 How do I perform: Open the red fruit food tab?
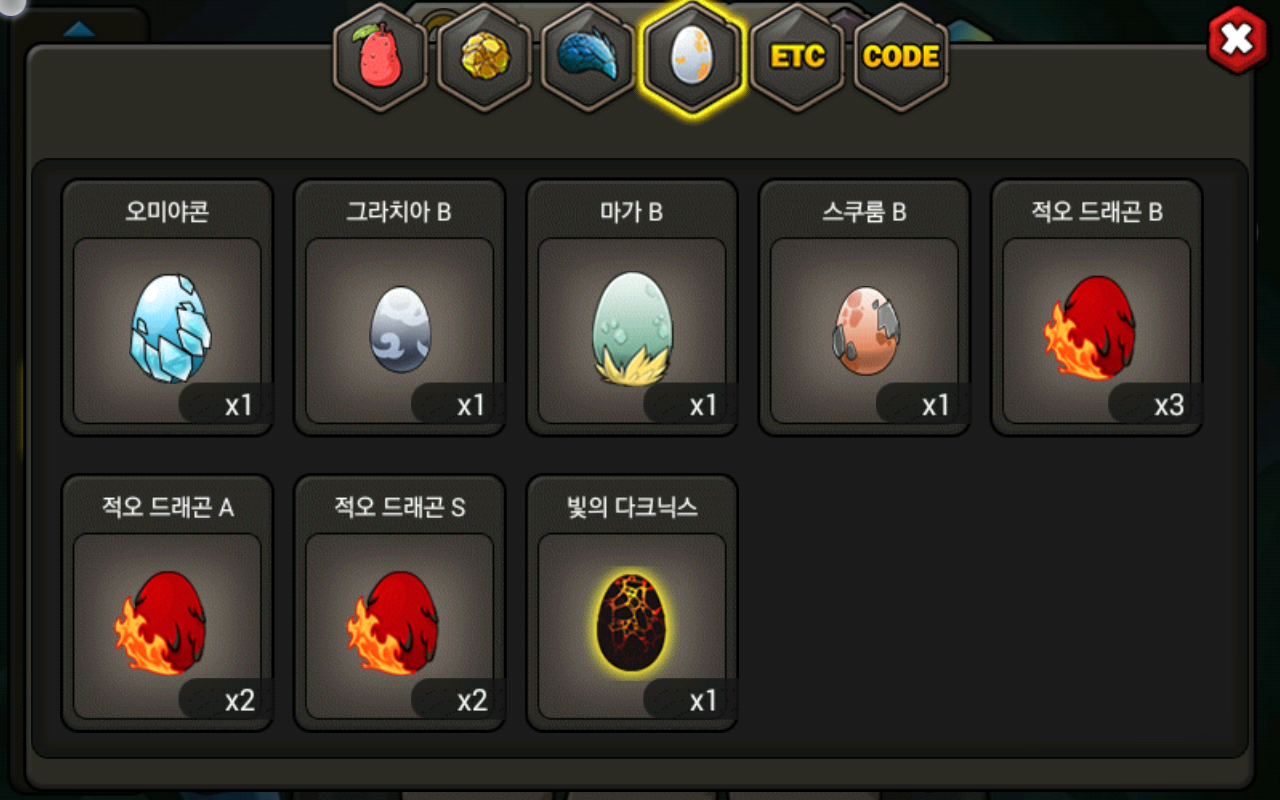(x=380, y=57)
